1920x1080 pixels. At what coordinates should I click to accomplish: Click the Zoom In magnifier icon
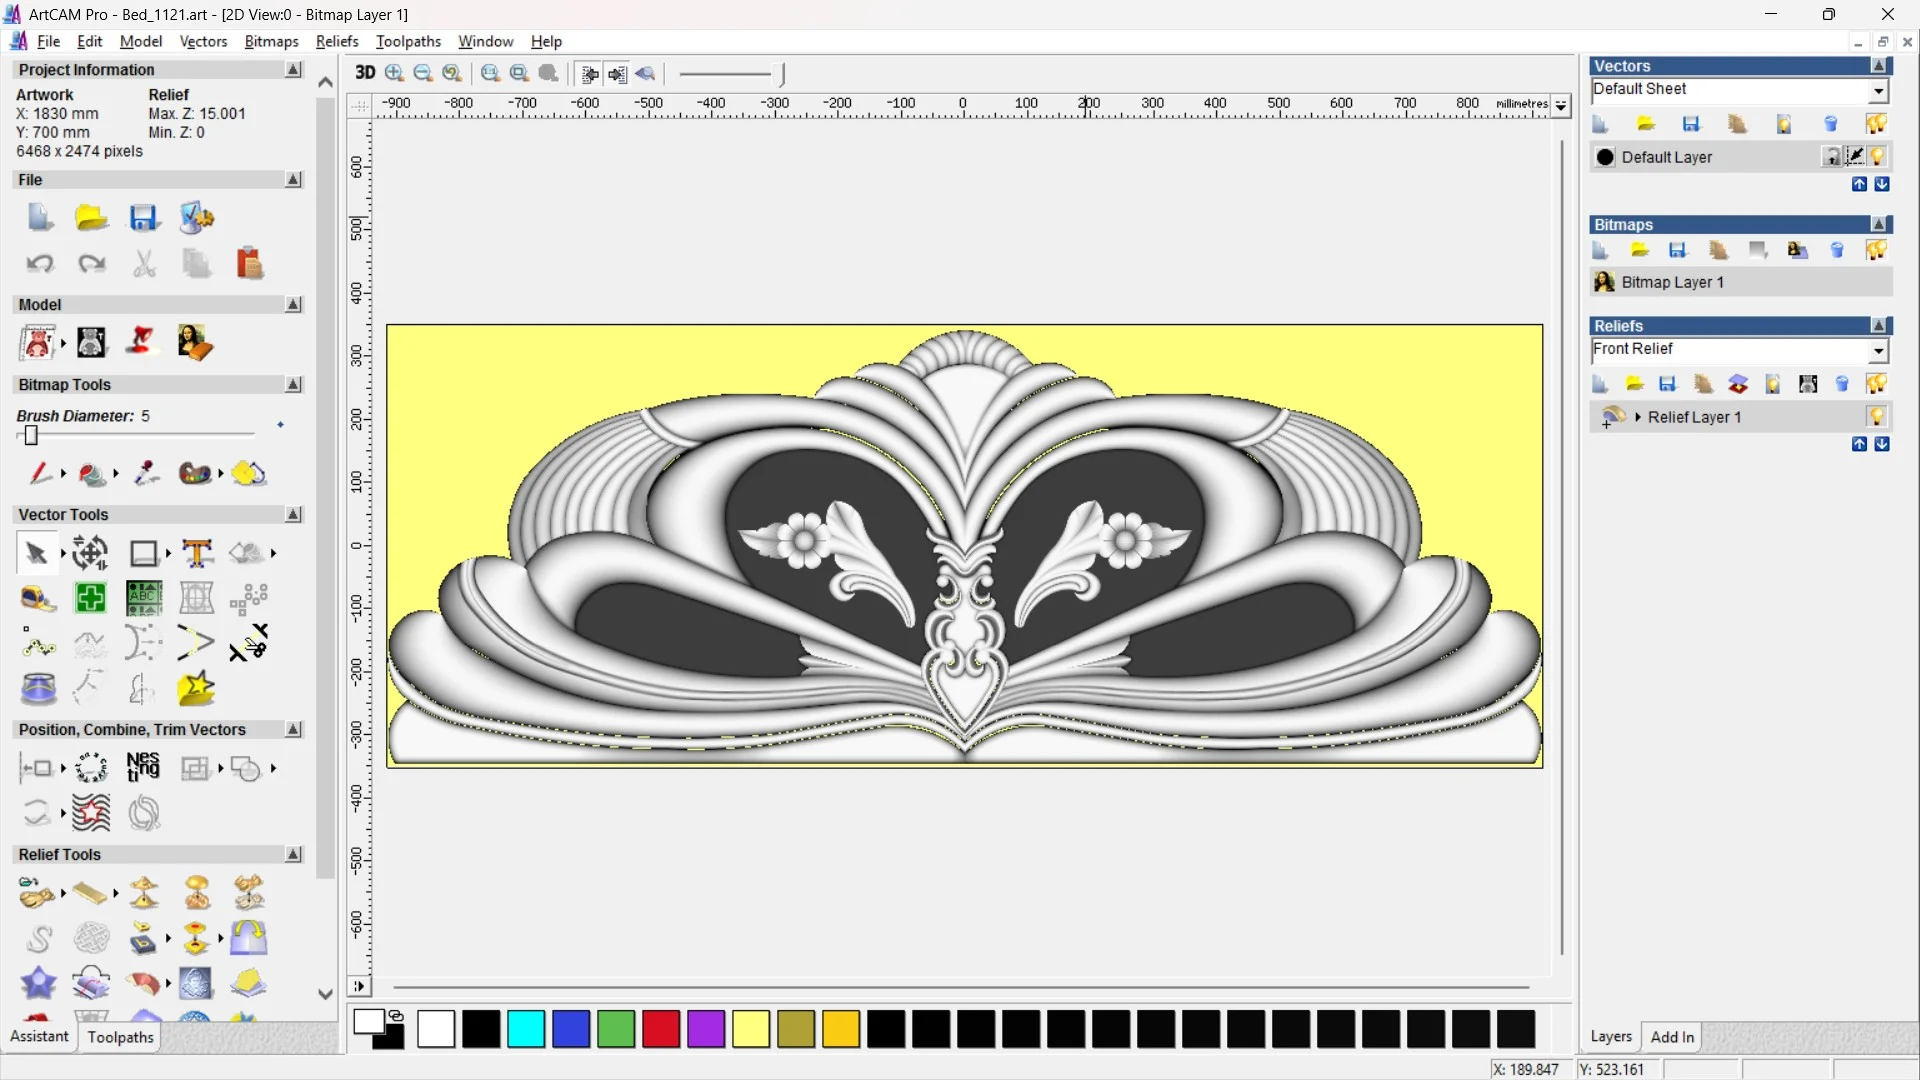tap(395, 73)
